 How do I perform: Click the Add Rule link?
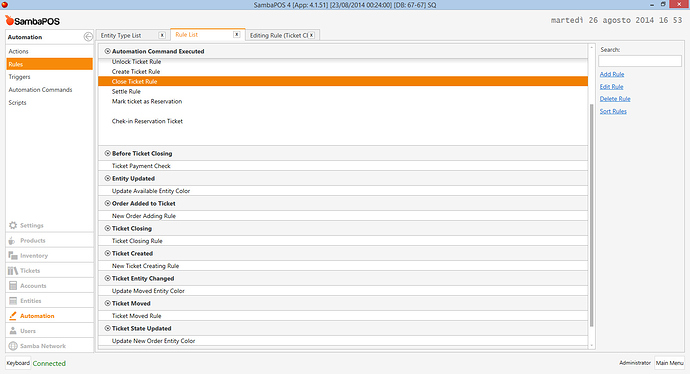(612, 74)
